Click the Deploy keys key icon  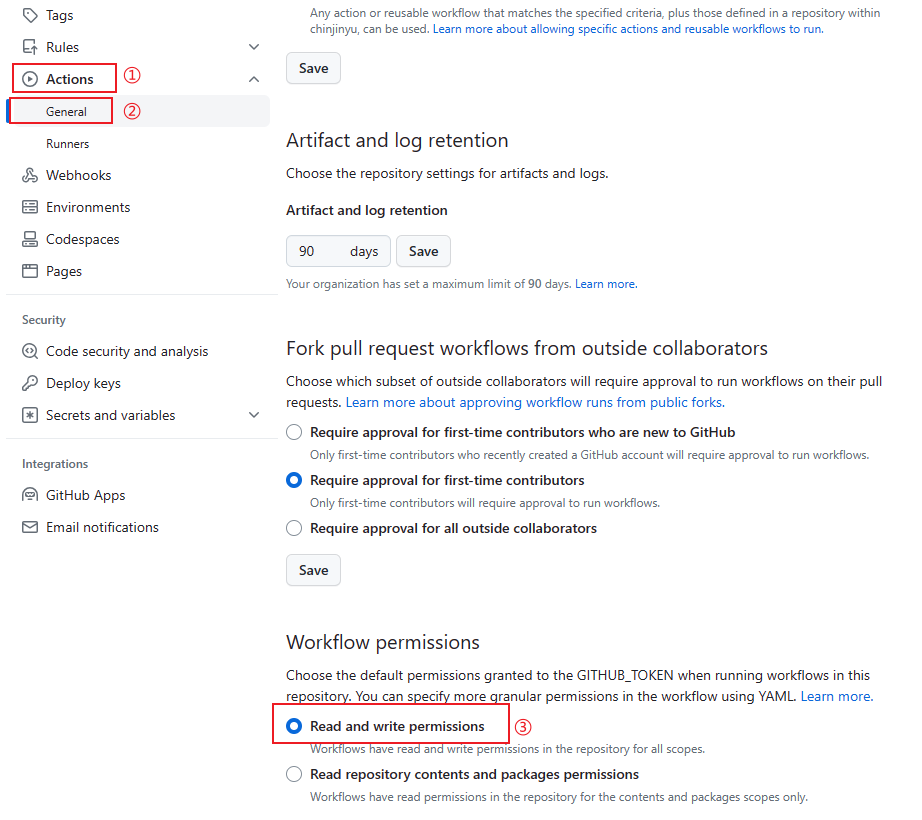pyautogui.click(x=30, y=383)
